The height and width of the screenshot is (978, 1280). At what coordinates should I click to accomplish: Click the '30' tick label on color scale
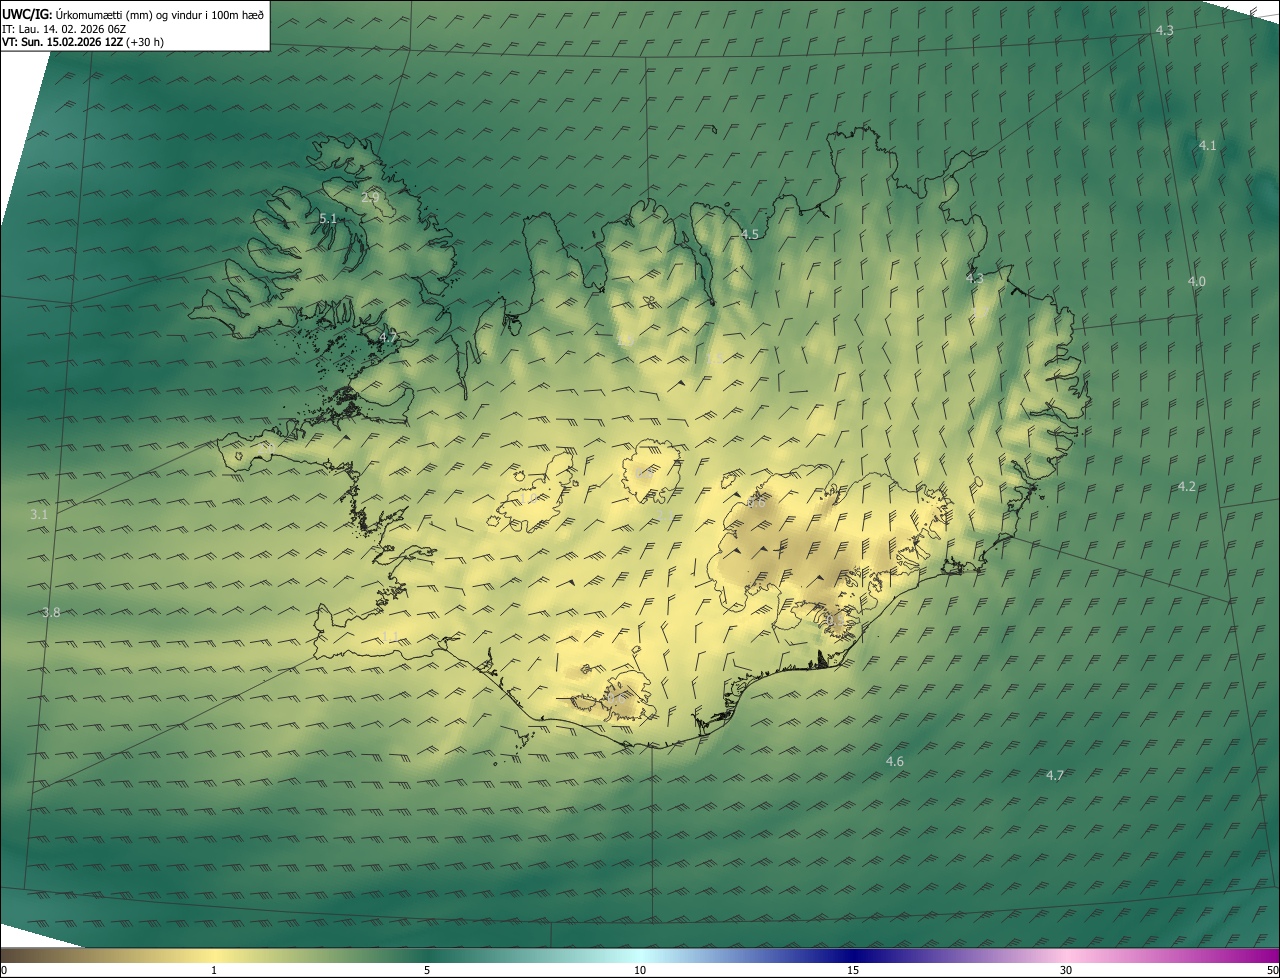point(1066,970)
